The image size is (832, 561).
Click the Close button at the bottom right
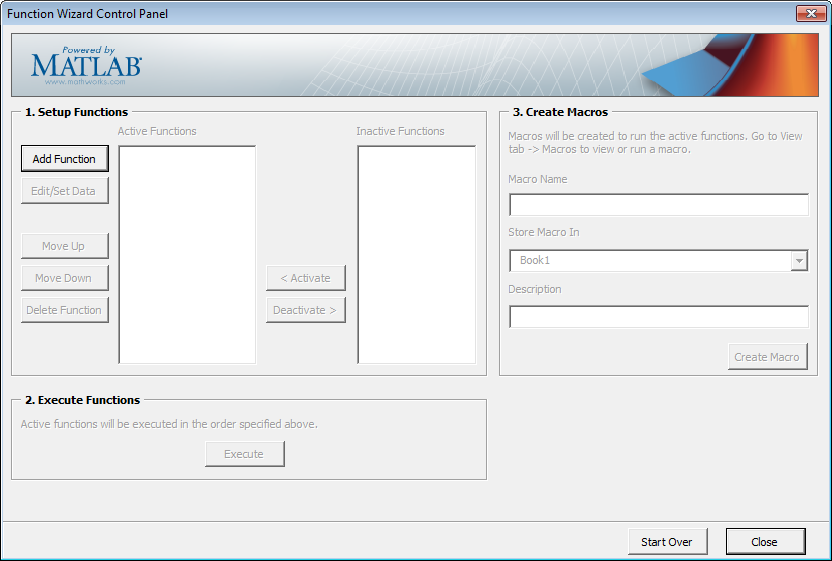point(766,541)
